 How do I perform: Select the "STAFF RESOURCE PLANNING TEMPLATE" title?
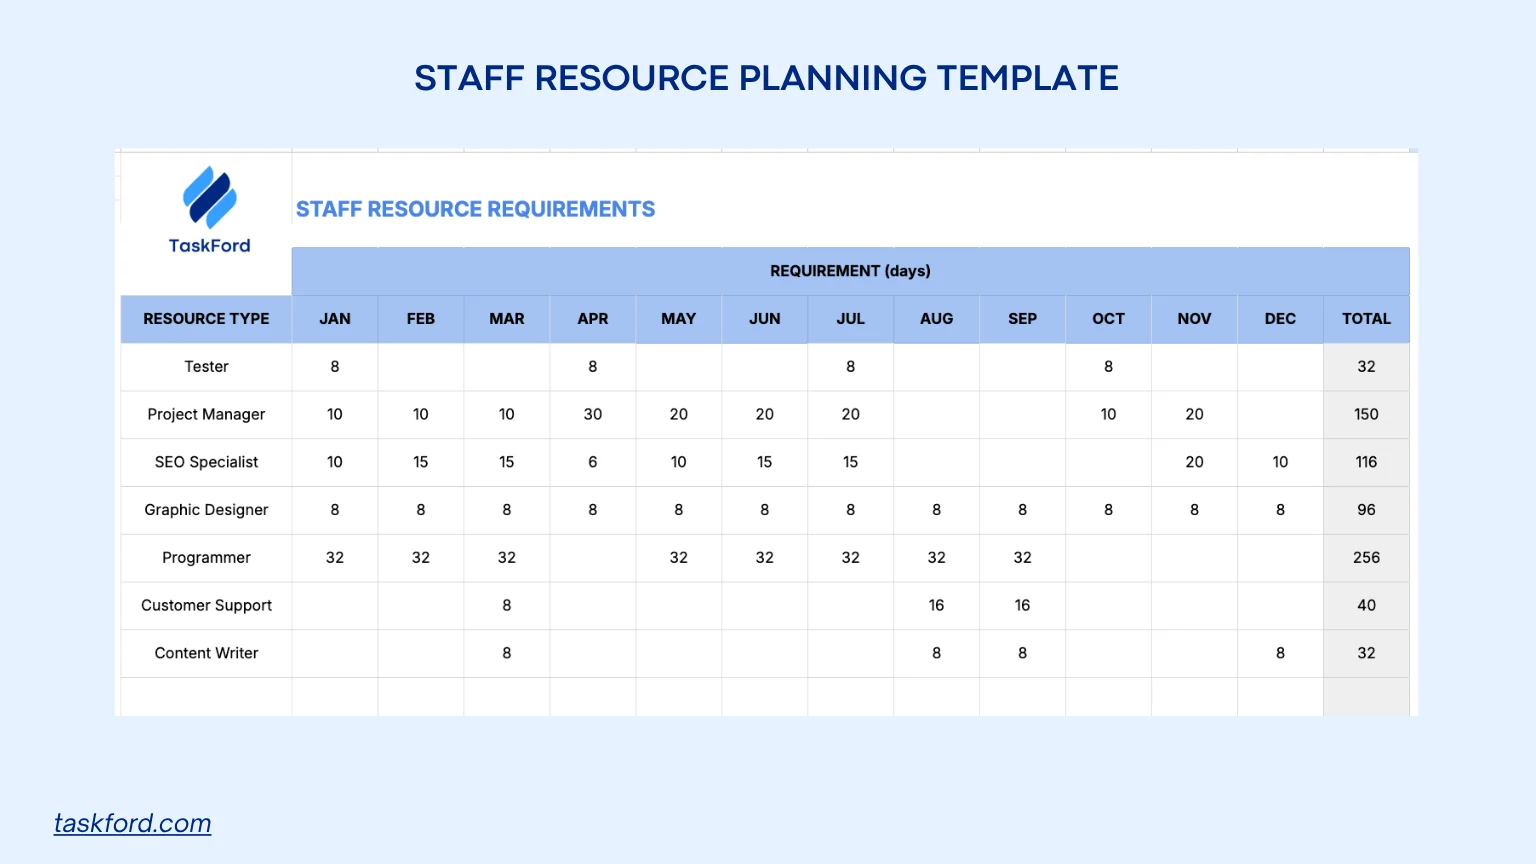pos(767,78)
